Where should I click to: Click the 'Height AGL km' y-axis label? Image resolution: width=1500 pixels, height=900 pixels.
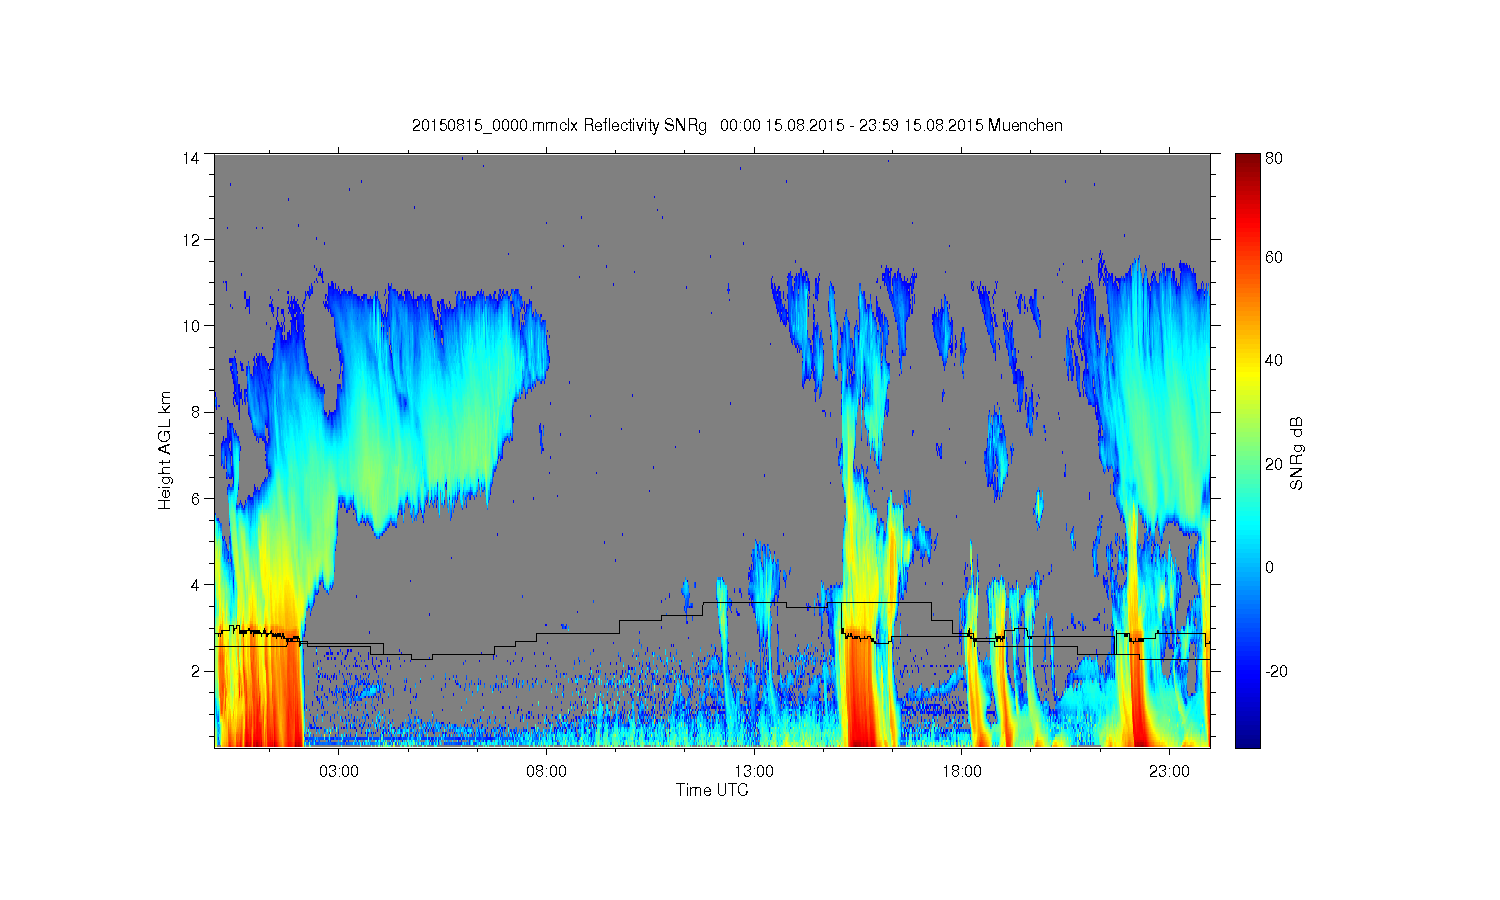[165, 450]
